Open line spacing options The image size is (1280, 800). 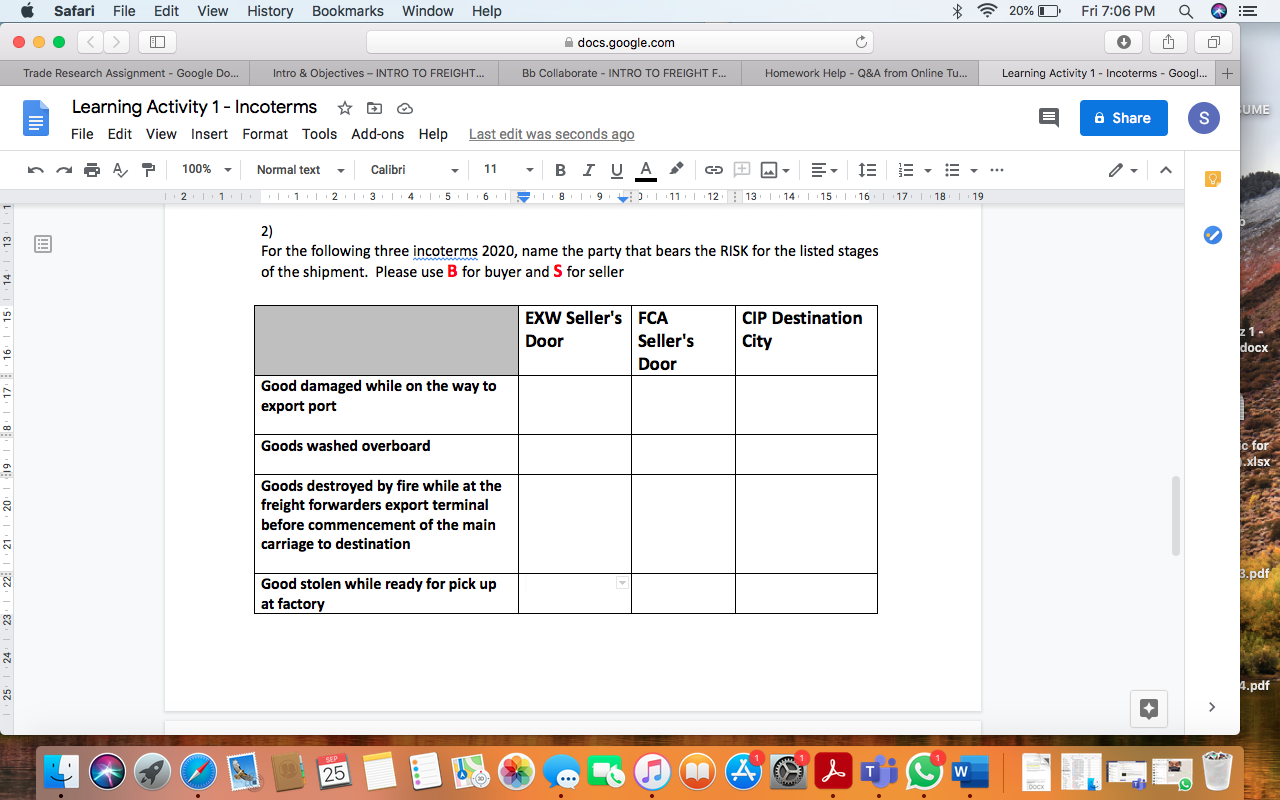(868, 170)
